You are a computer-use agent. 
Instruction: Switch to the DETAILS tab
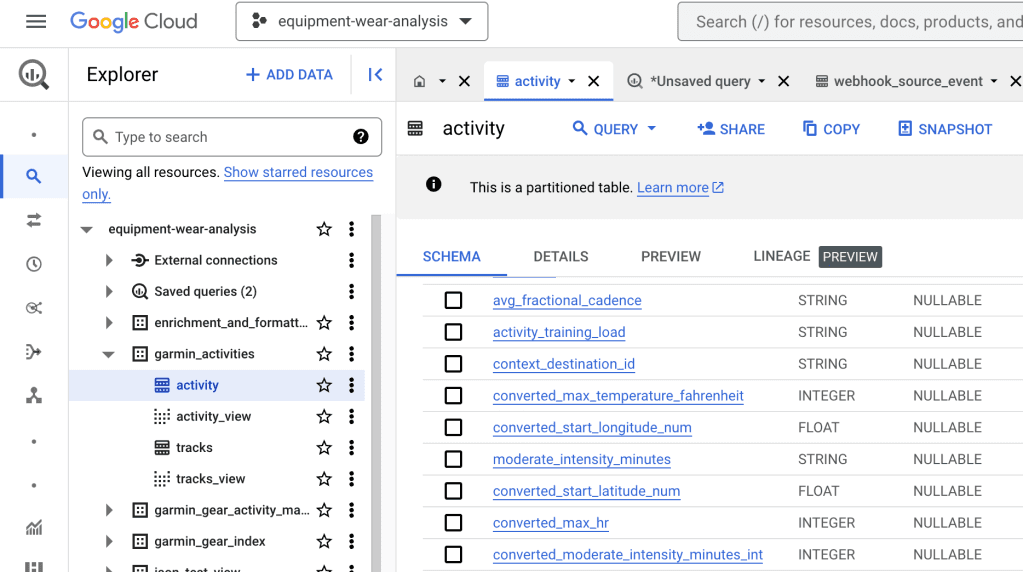click(x=560, y=257)
